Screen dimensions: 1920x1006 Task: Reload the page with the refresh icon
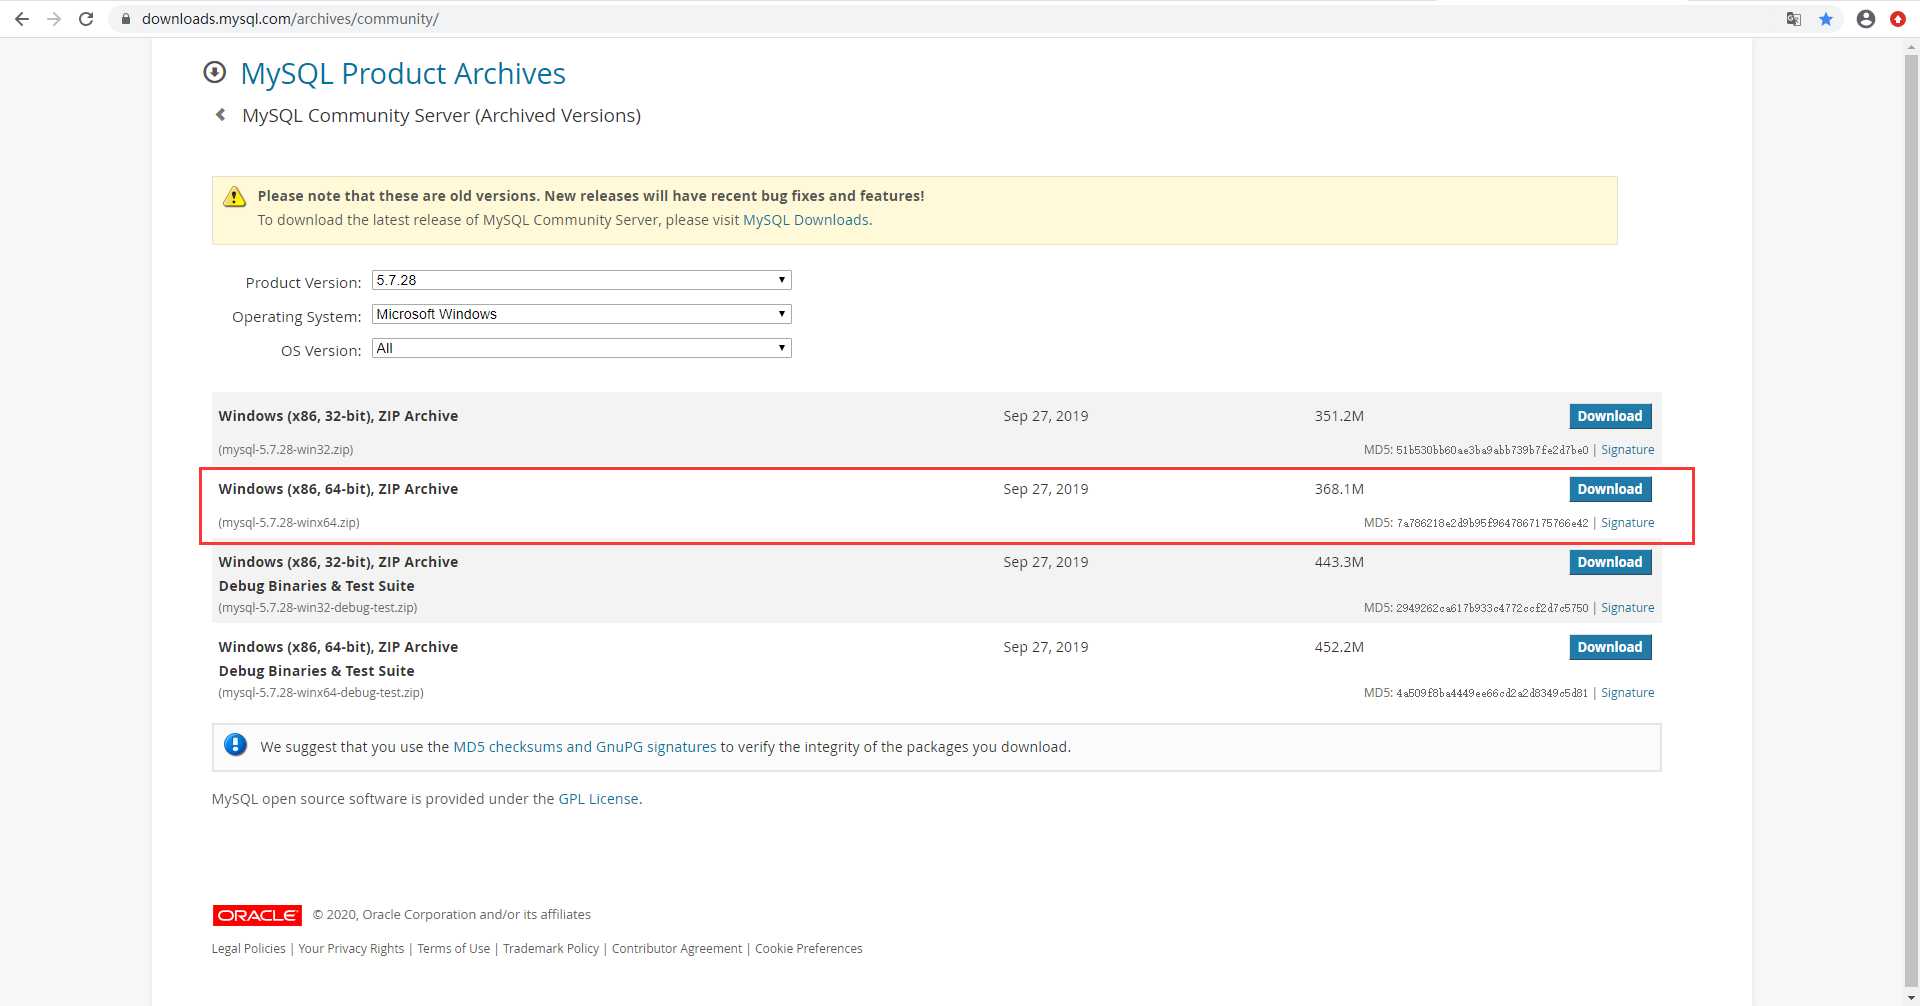click(x=86, y=19)
